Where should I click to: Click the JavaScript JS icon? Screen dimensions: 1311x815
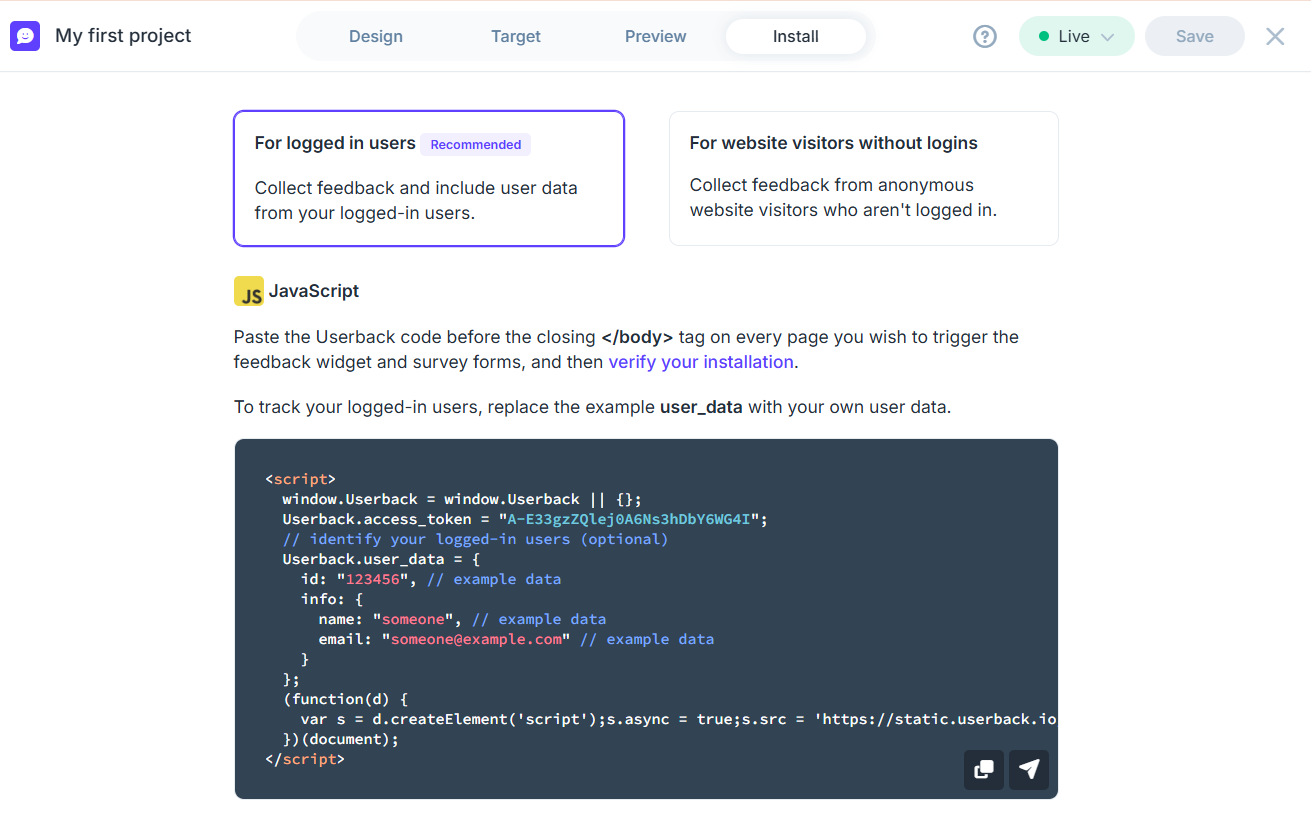click(x=249, y=291)
